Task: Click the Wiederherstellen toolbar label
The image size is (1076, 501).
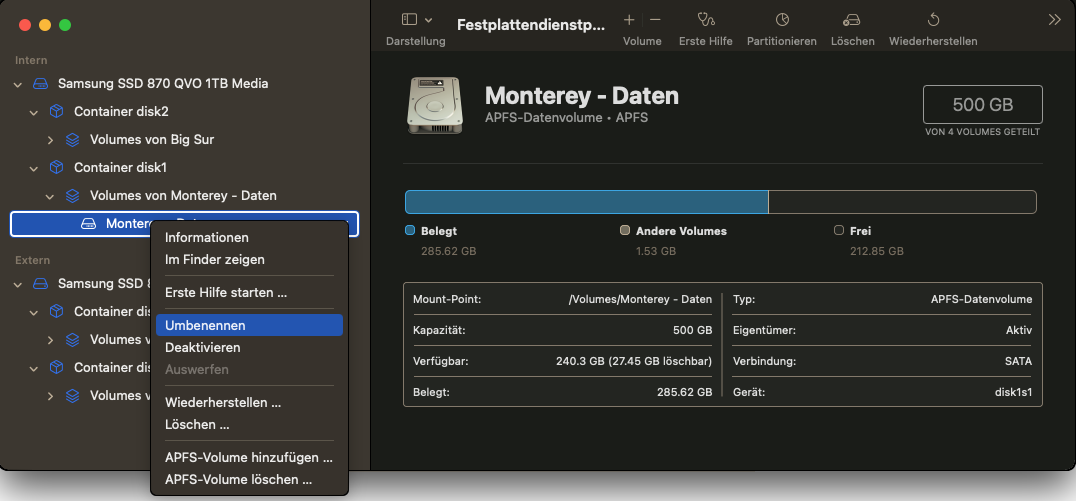Action: (933, 41)
